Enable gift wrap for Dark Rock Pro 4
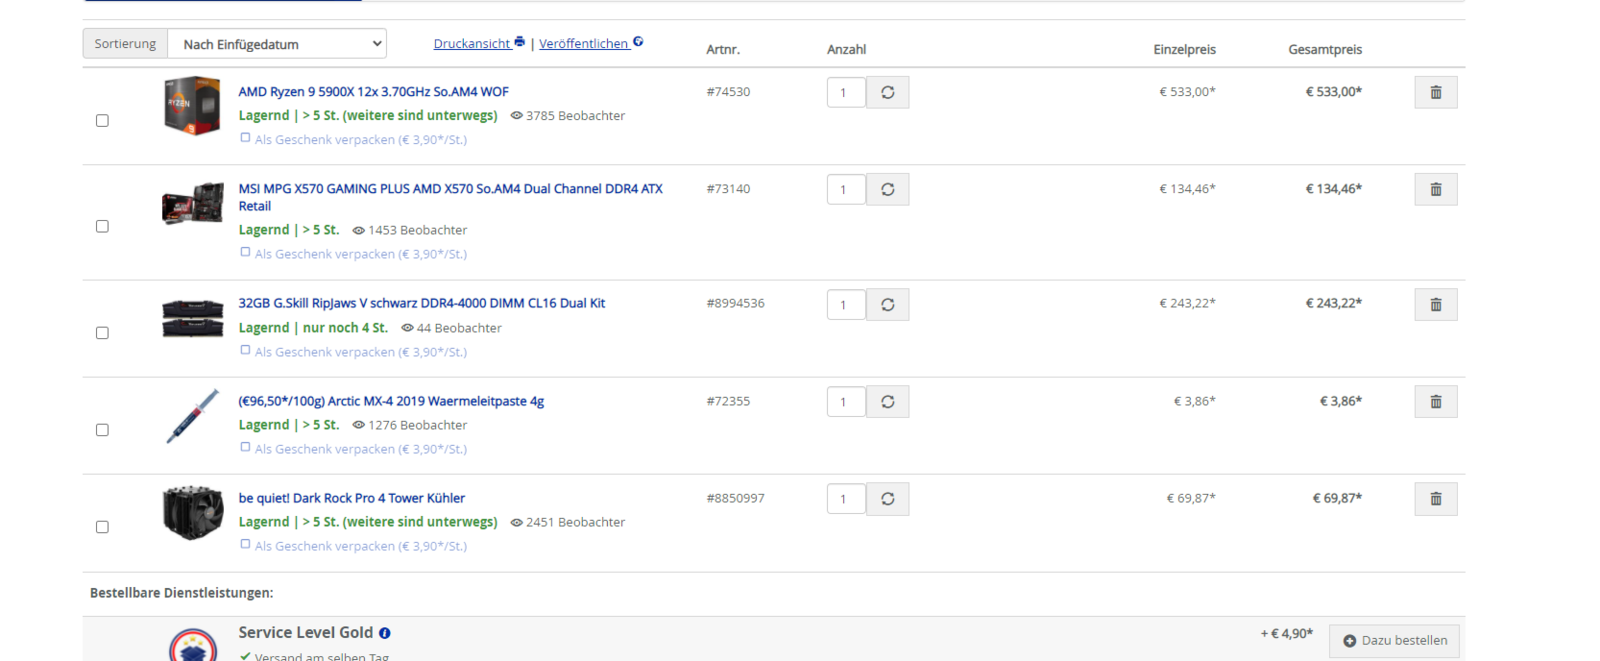 [x=245, y=544]
